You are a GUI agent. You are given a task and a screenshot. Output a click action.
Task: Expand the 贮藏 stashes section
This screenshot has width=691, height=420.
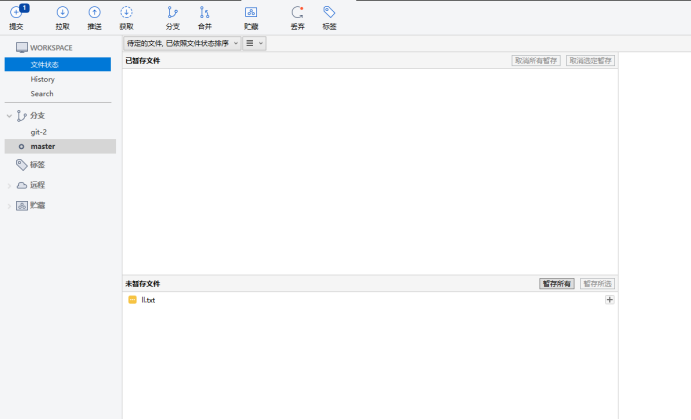click(x=9, y=206)
